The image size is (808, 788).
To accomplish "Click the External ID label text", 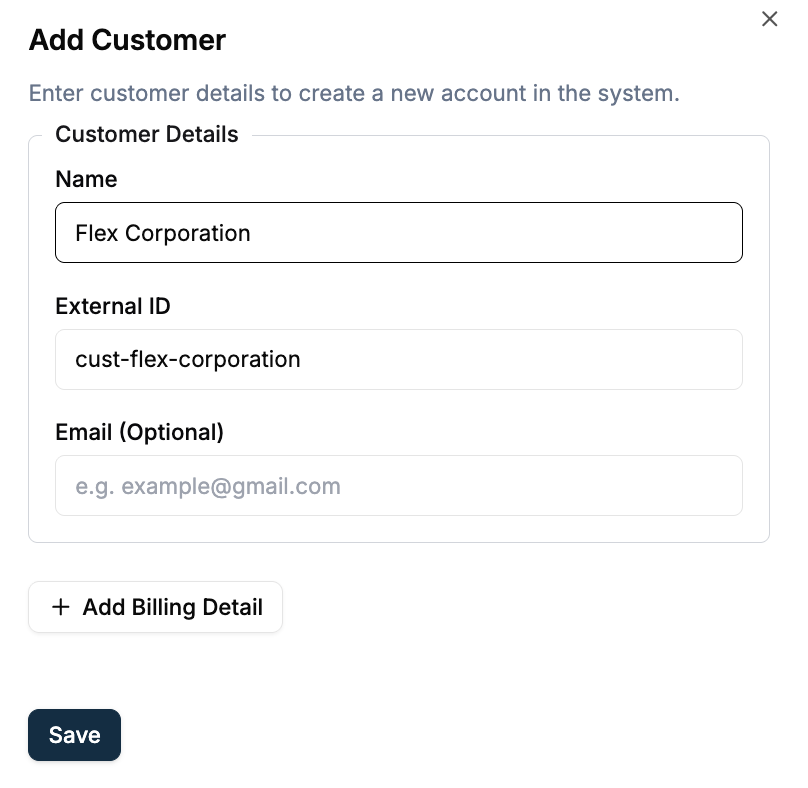I will [x=113, y=307].
